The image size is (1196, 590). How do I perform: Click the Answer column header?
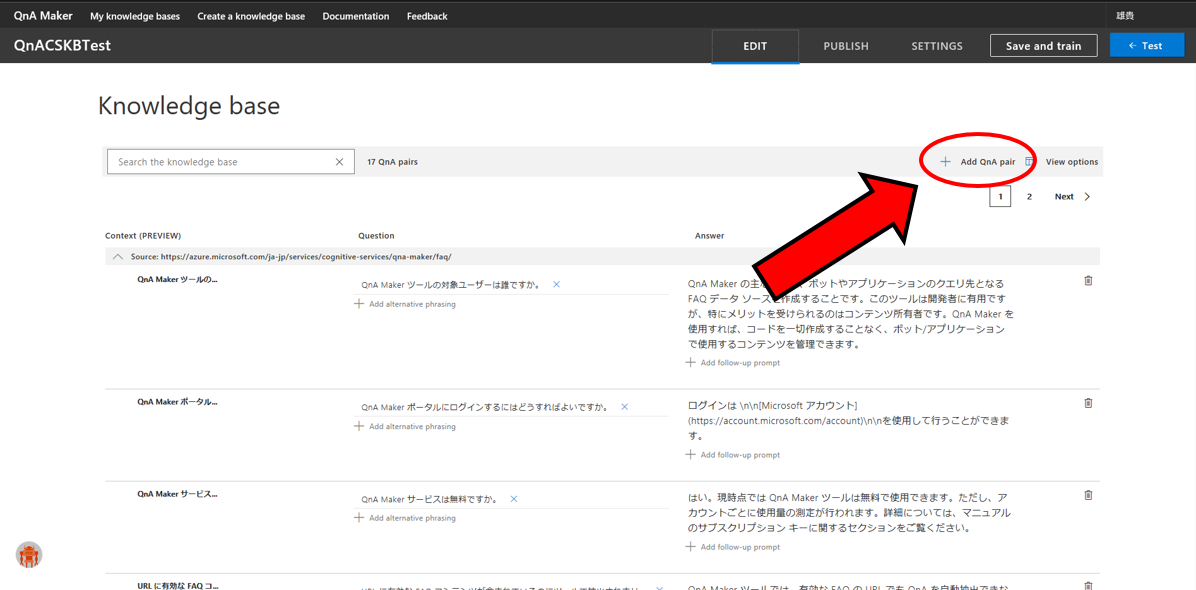pos(709,236)
